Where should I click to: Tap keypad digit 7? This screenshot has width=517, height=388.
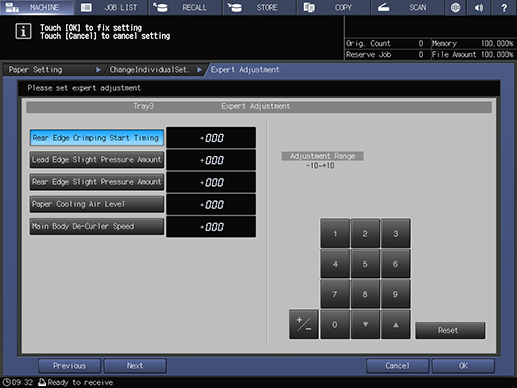tap(335, 294)
